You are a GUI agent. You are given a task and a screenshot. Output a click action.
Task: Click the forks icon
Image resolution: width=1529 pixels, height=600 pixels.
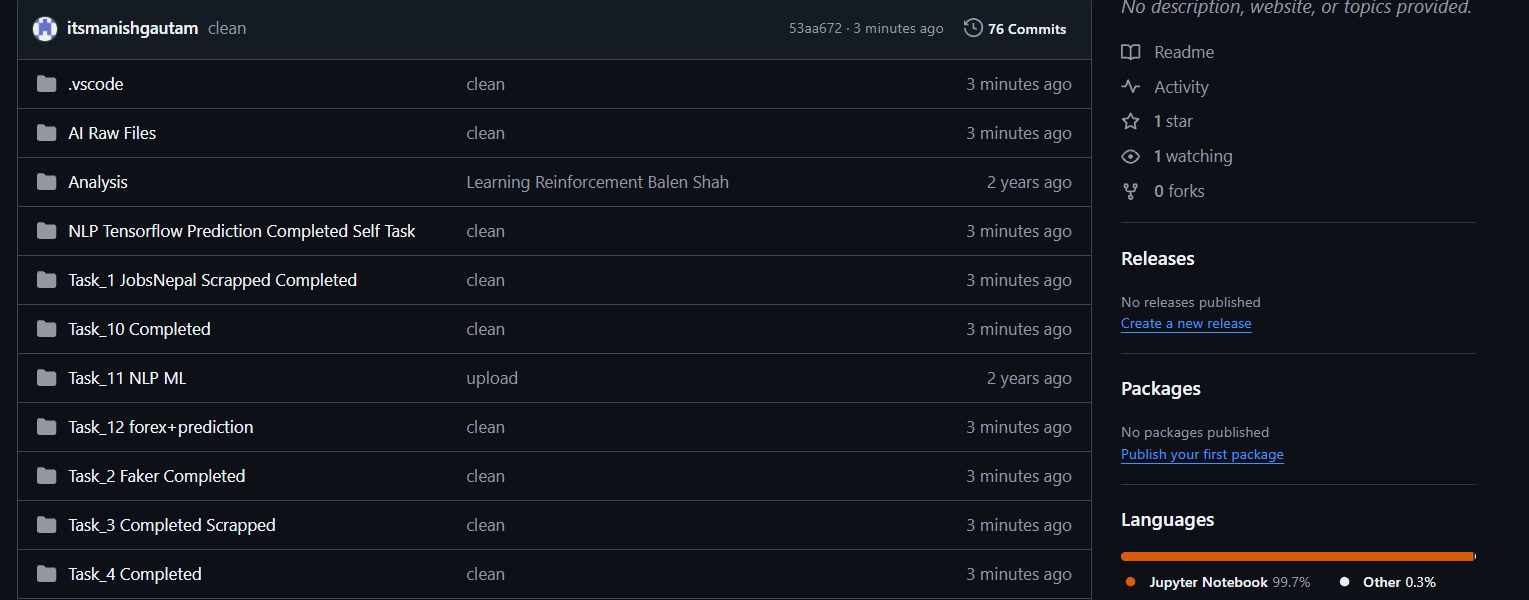point(1131,191)
